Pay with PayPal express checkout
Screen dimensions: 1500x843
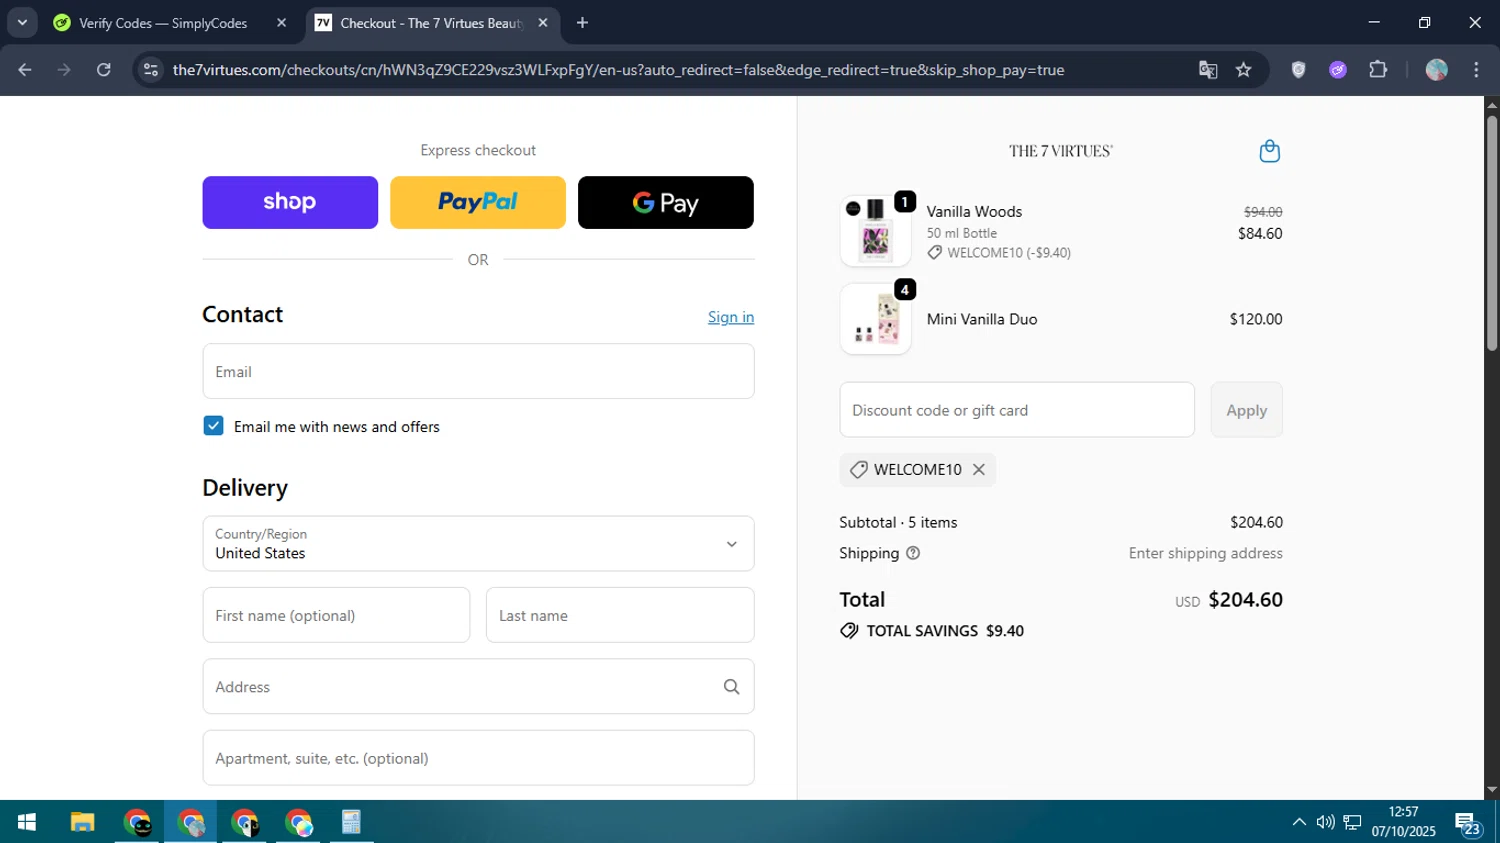click(x=478, y=203)
